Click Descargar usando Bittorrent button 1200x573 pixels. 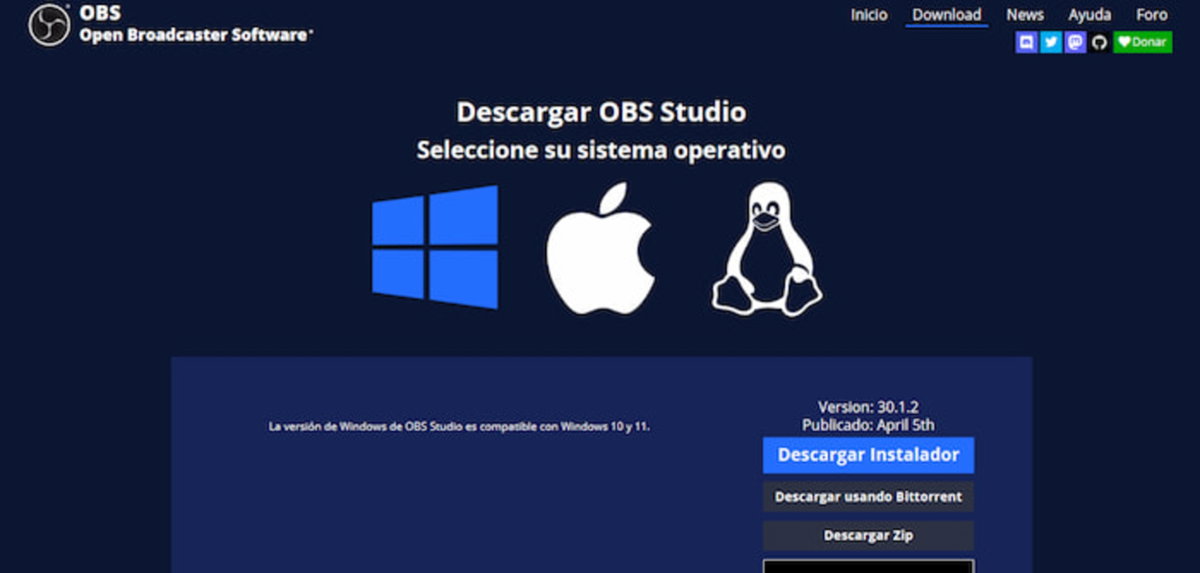pyautogui.click(x=868, y=497)
